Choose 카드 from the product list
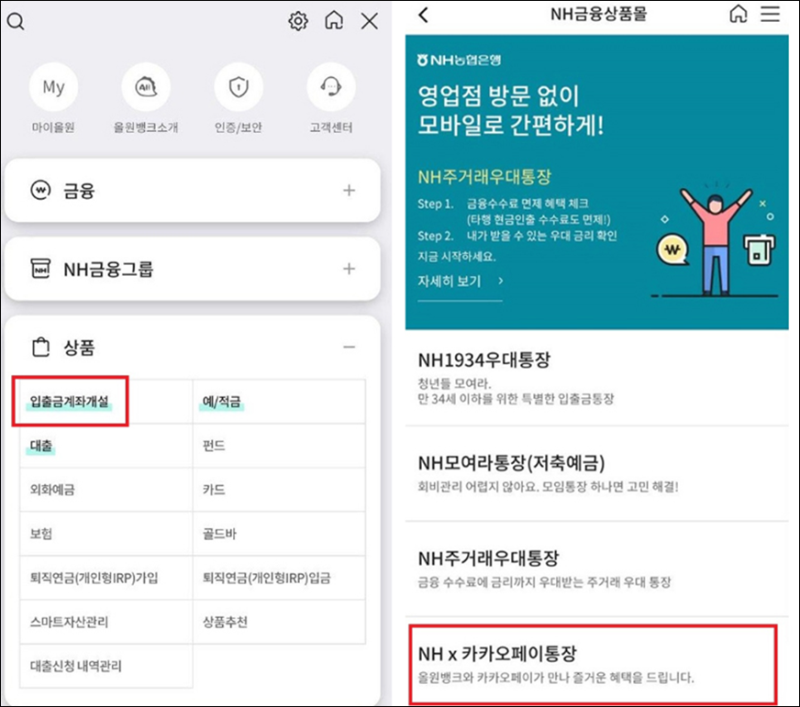Image resolution: width=800 pixels, height=707 pixels. 279,490
